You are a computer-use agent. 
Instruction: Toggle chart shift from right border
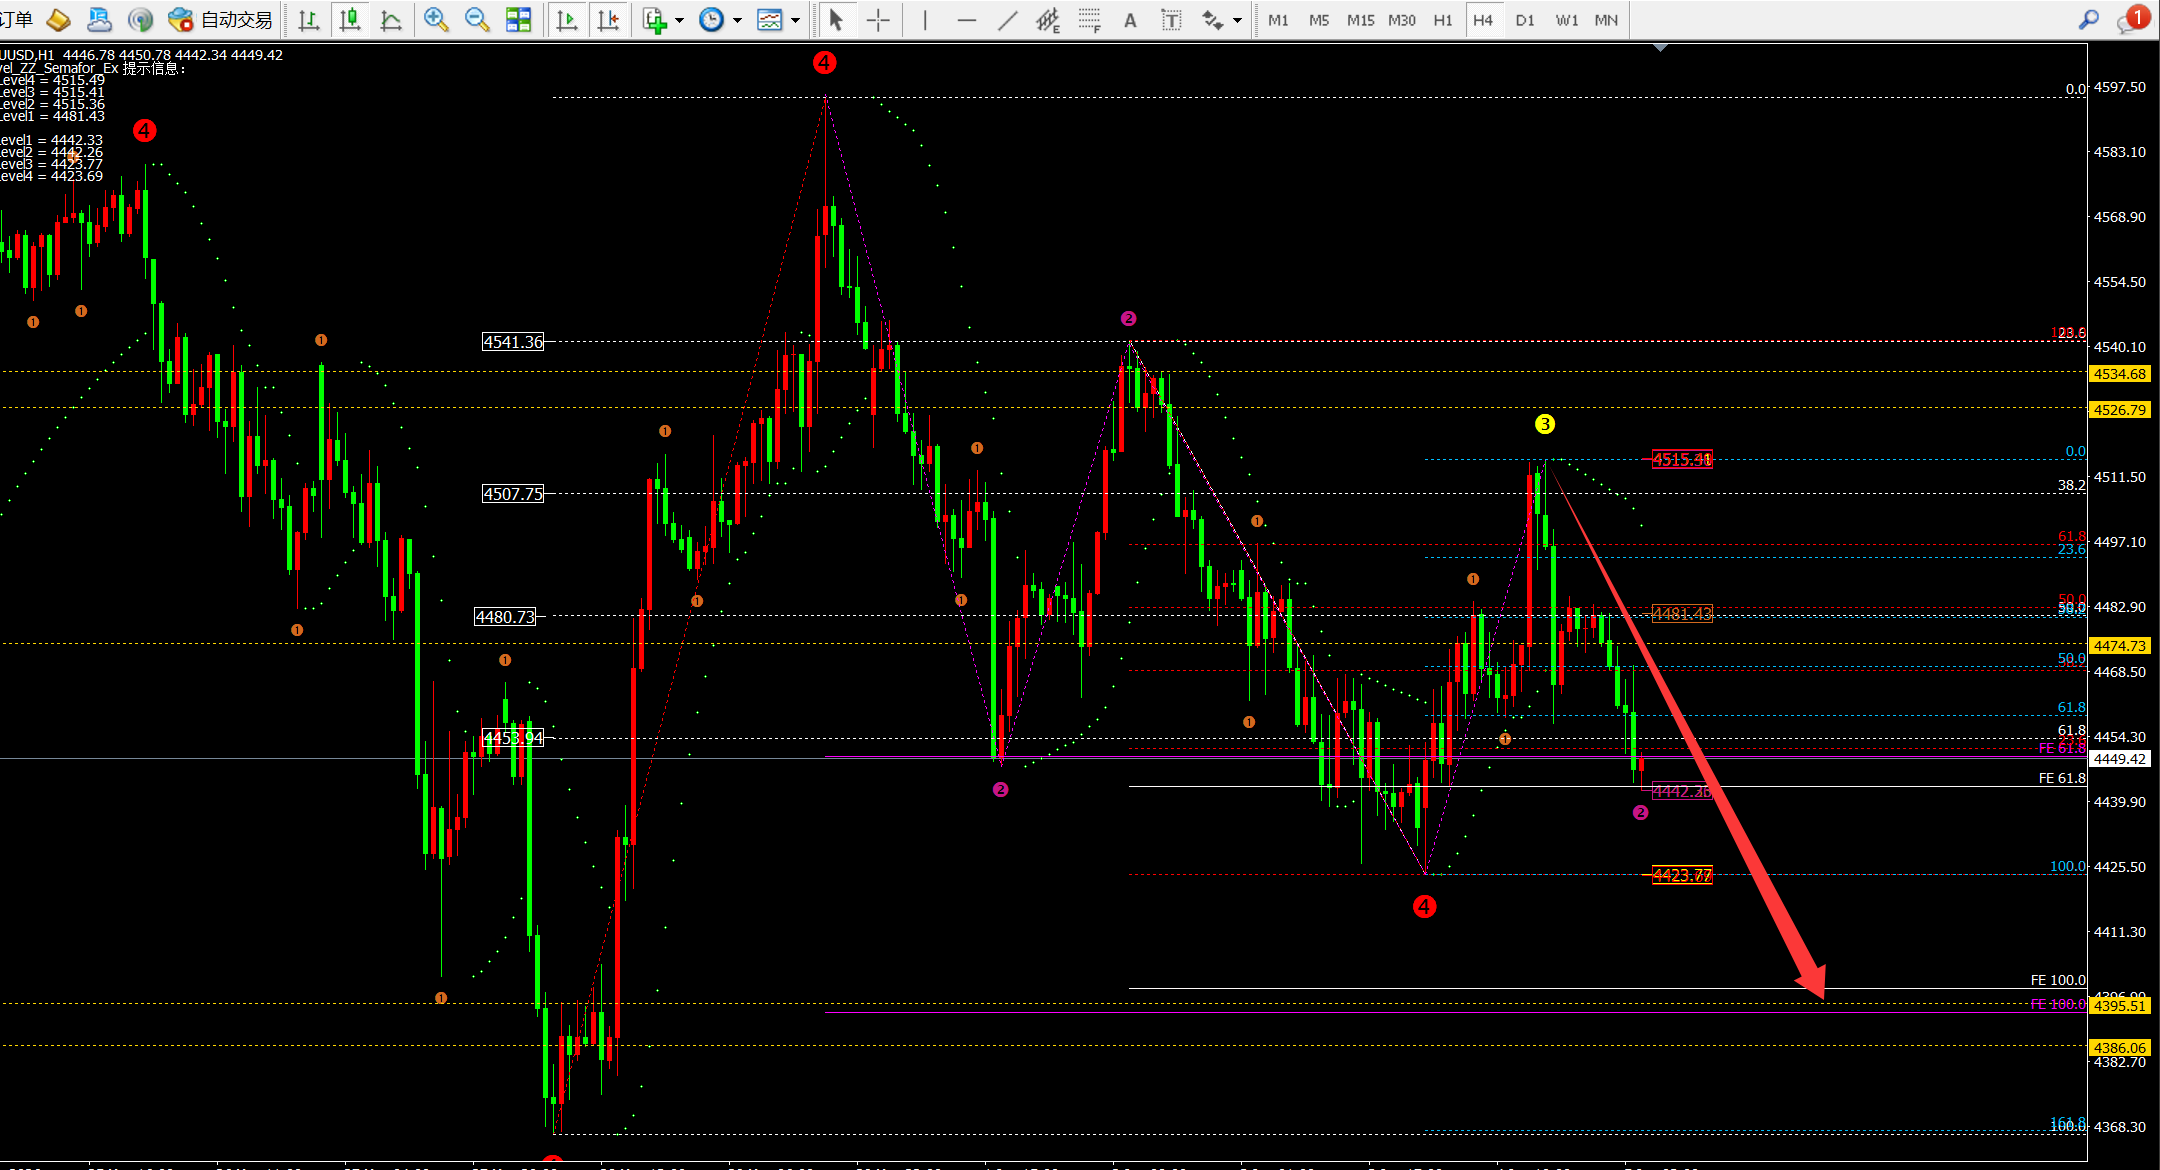click(608, 20)
